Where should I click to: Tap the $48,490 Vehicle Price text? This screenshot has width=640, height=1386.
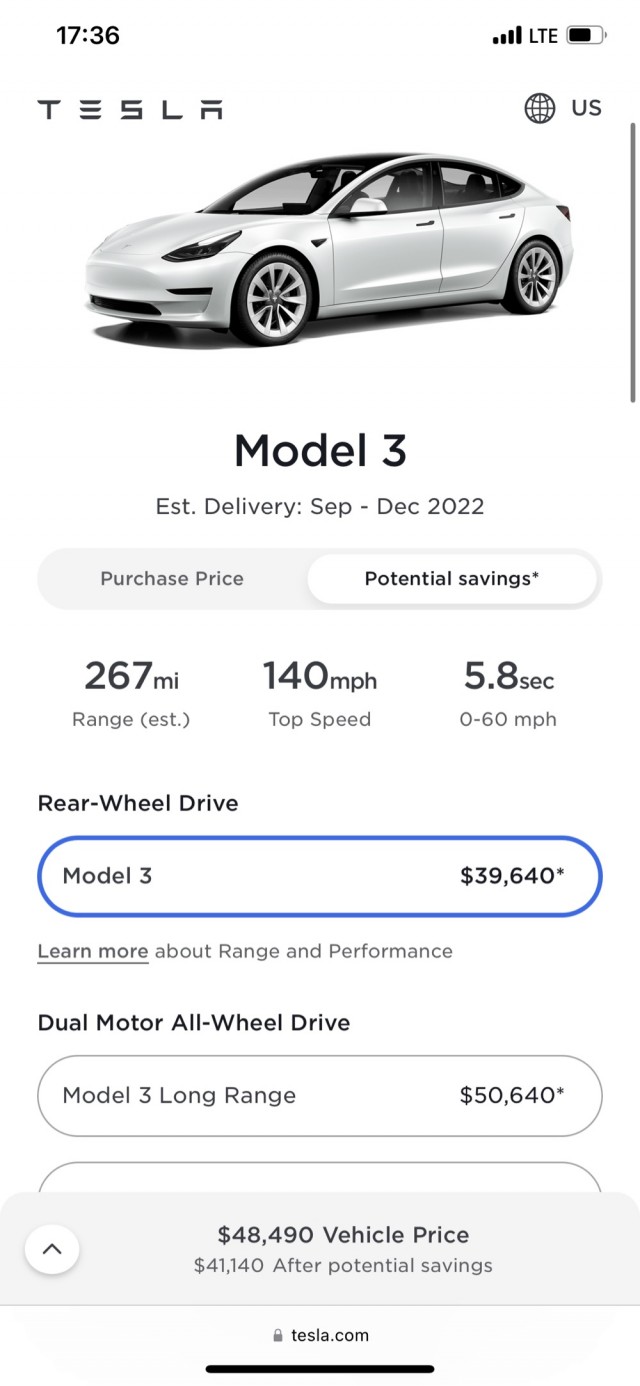pyautogui.click(x=343, y=1235)
